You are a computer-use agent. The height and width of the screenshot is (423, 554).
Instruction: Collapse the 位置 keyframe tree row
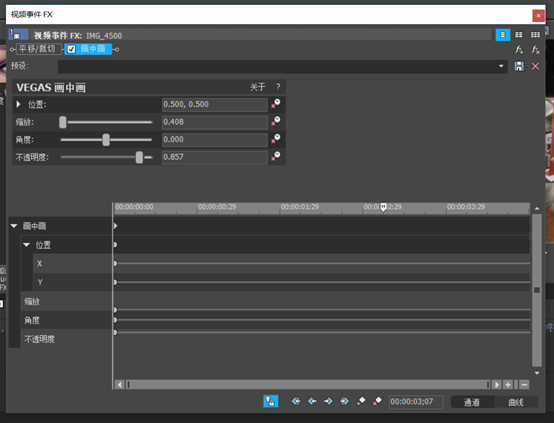(x=26, y=245)
